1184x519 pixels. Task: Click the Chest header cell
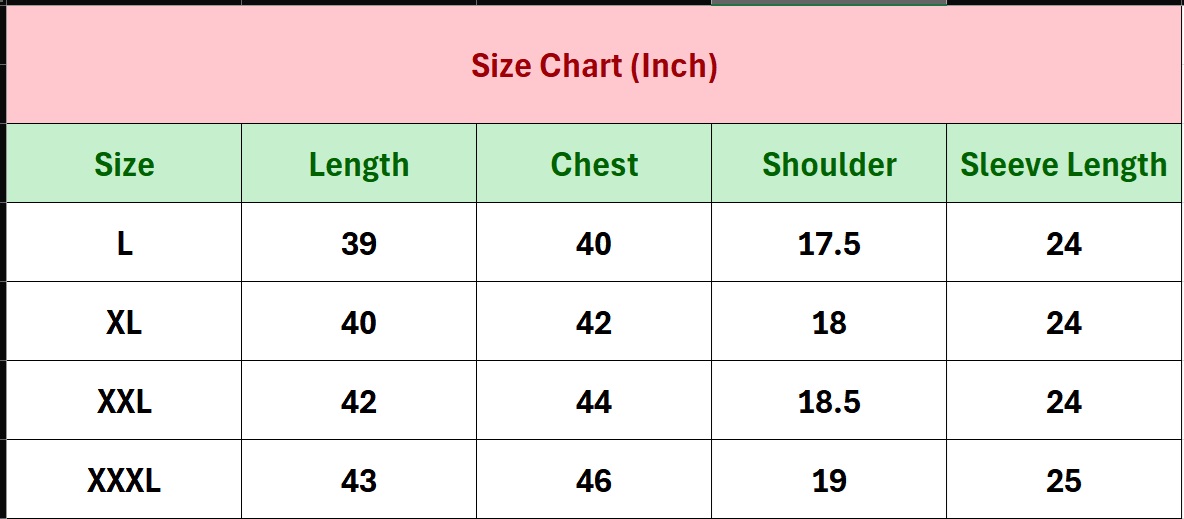click(594, 164)
